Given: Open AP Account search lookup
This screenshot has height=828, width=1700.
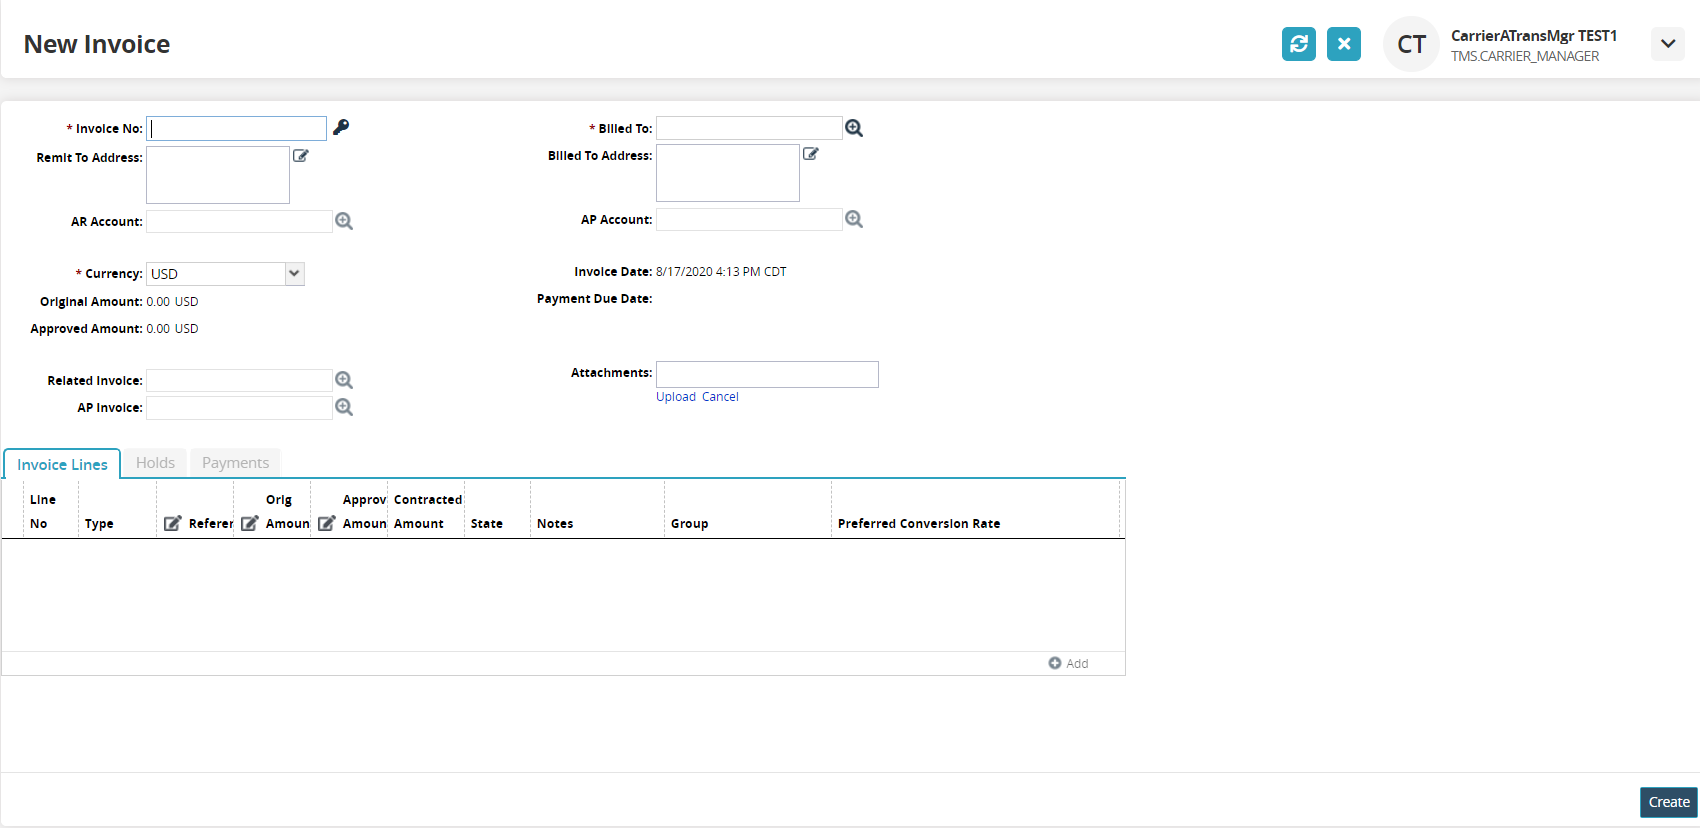Looking at the screenshot, I should point(854,219).
